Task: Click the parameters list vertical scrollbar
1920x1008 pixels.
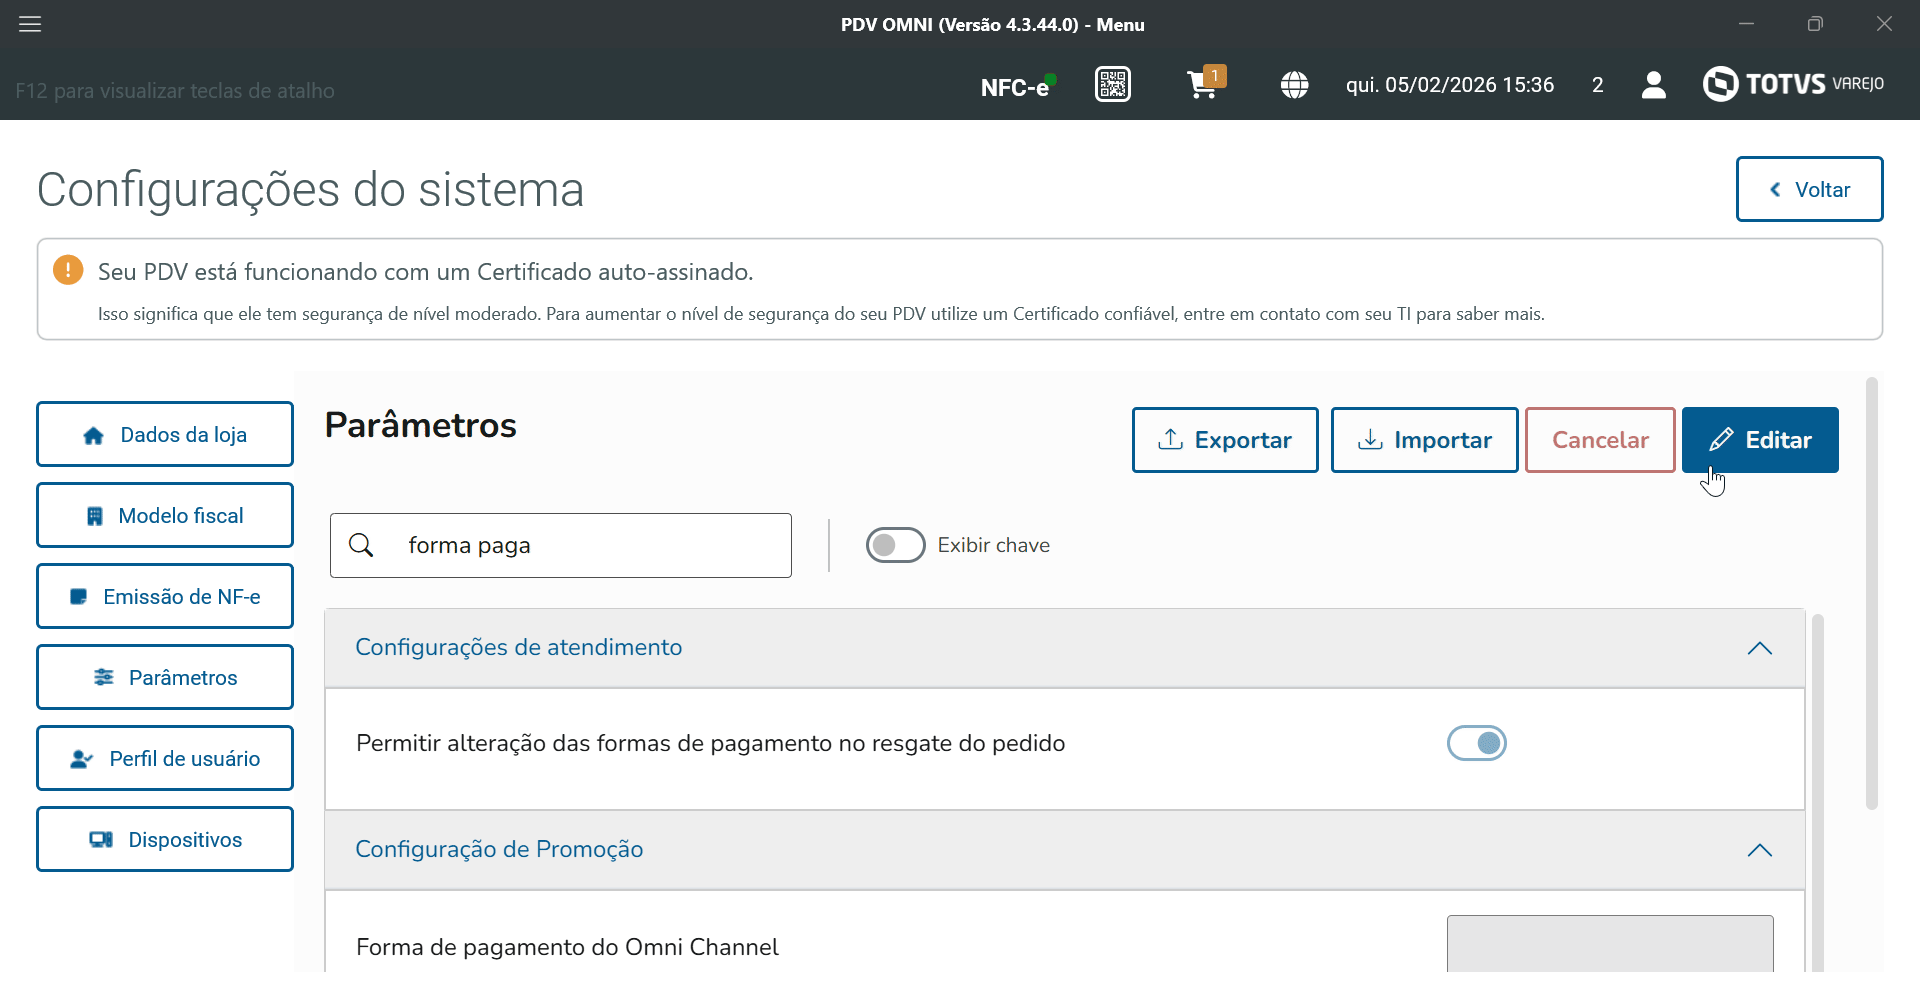Action: tap(1817, 790)
